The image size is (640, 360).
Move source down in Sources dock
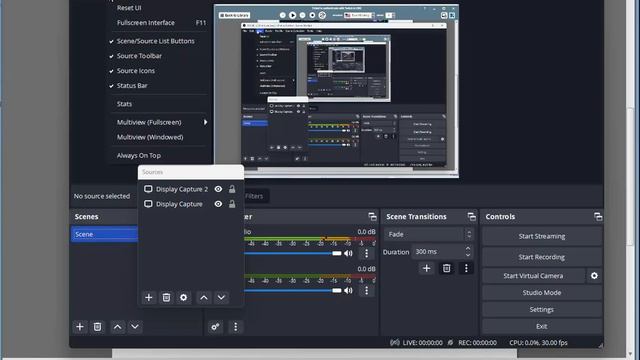(221, 297)
